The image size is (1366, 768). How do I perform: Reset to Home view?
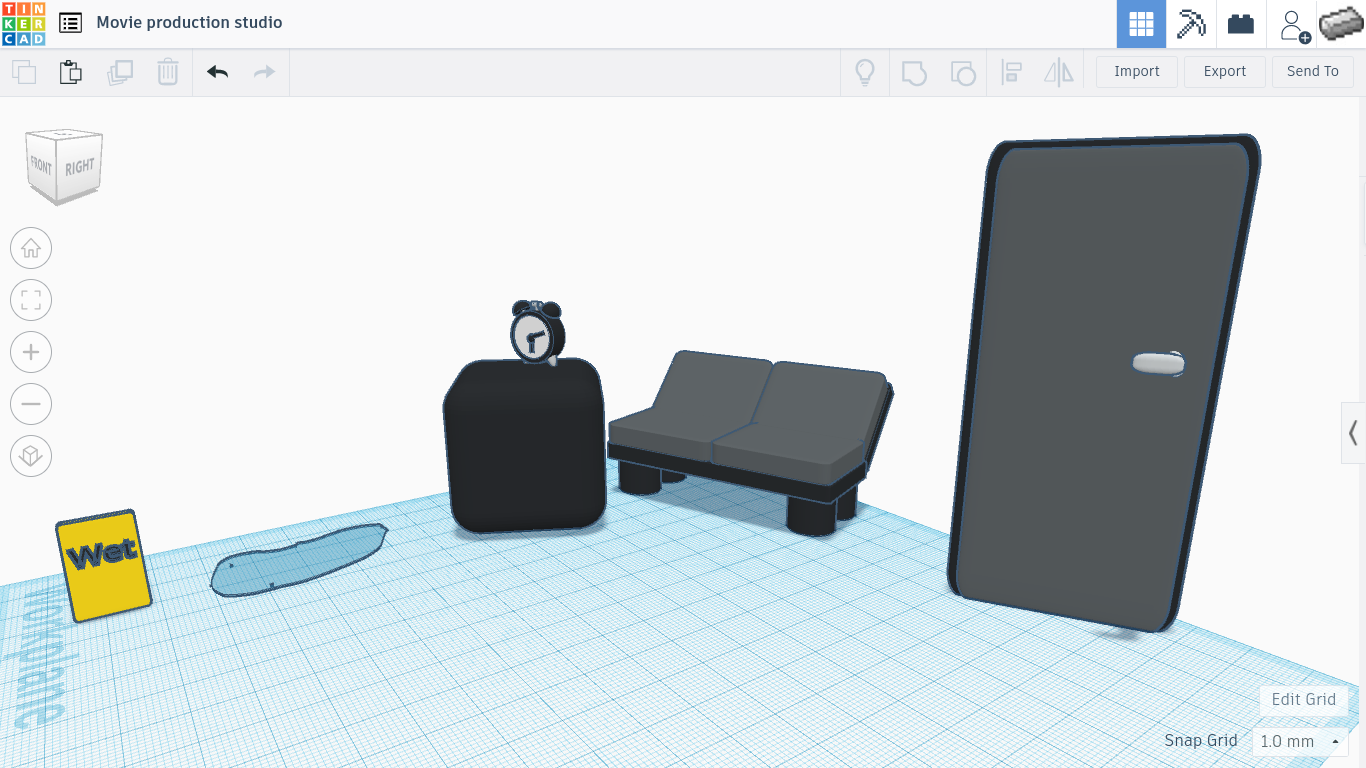pos(31,248)
